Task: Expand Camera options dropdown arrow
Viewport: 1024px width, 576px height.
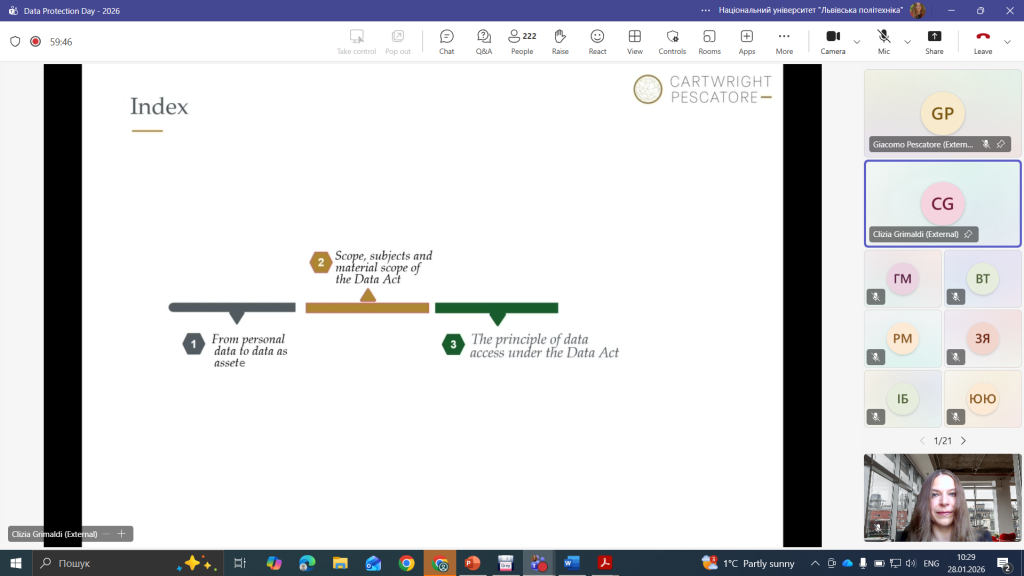Action: [x=857, y=42]
